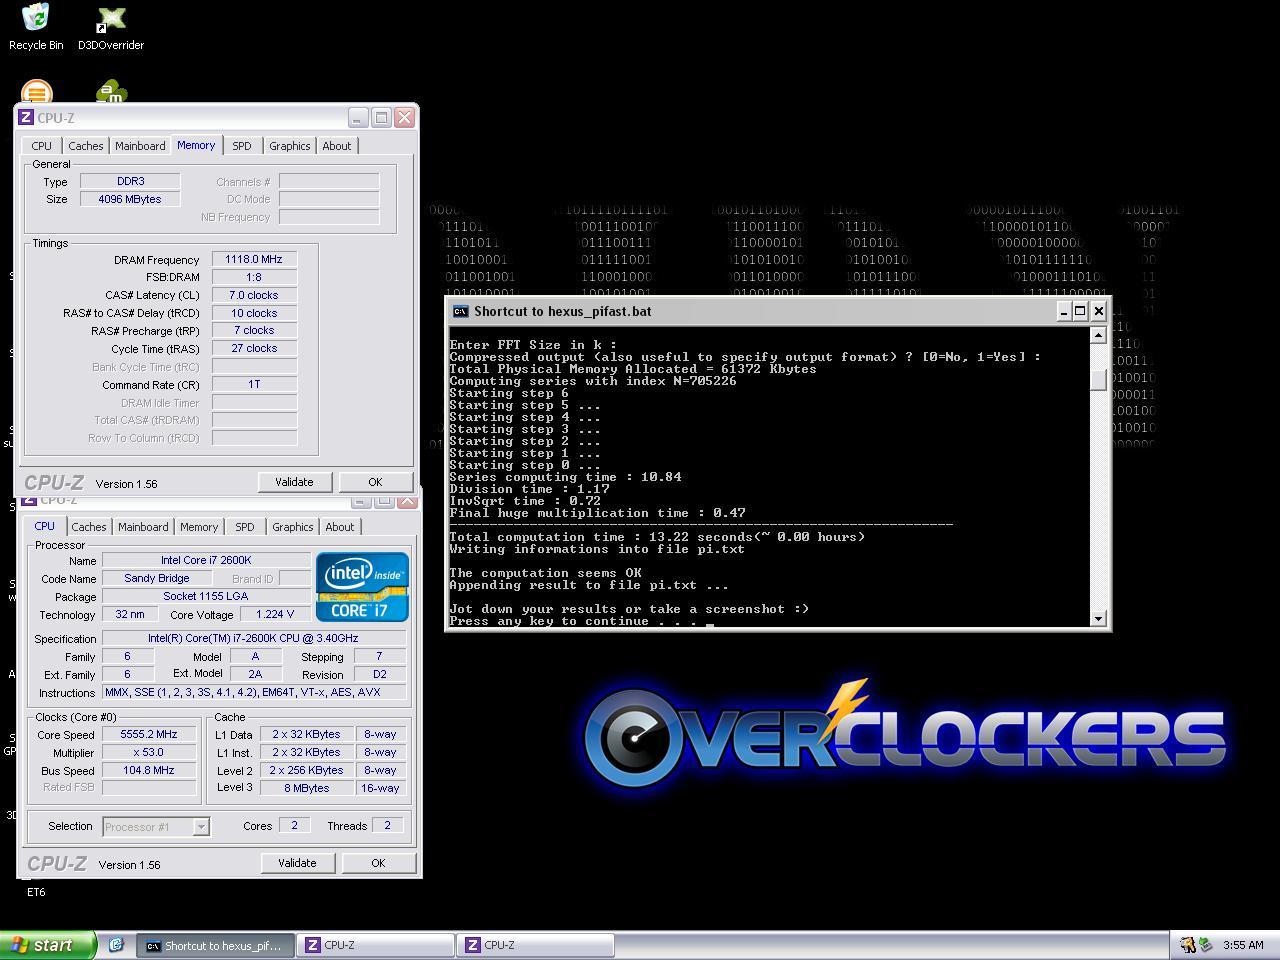The height and width of the screenshot is (960, 1280).
Task: Click the Intel Core i7 badge image
Action: (x=362, y=587)
